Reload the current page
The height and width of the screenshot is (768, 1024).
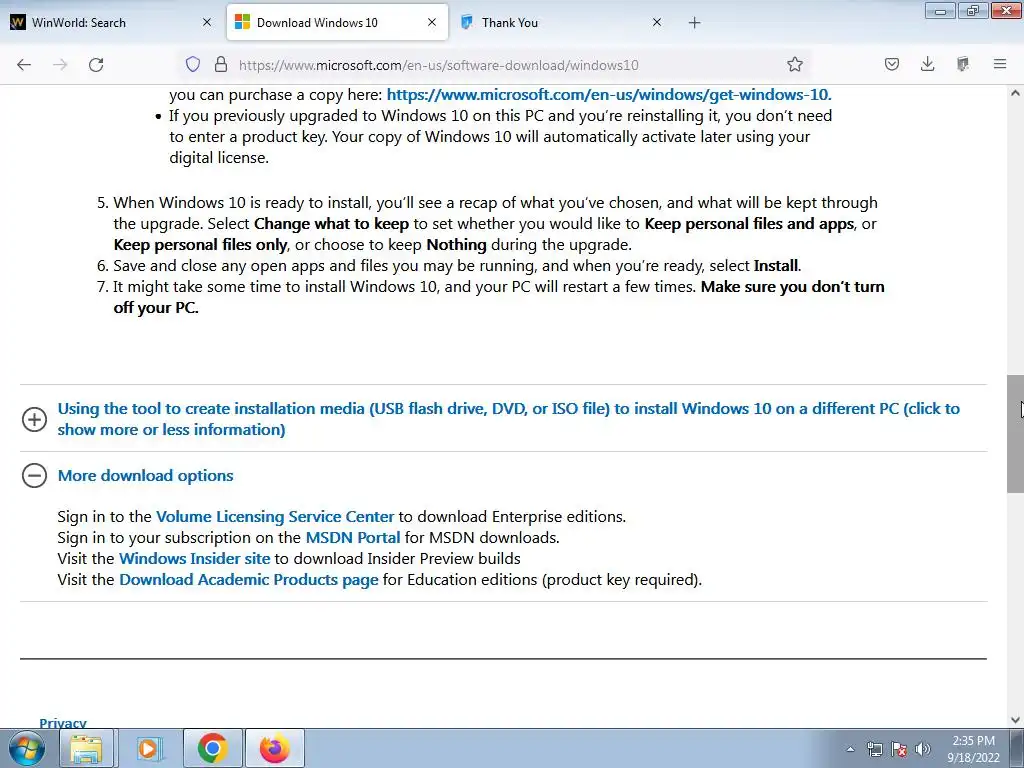pos(96,65)
